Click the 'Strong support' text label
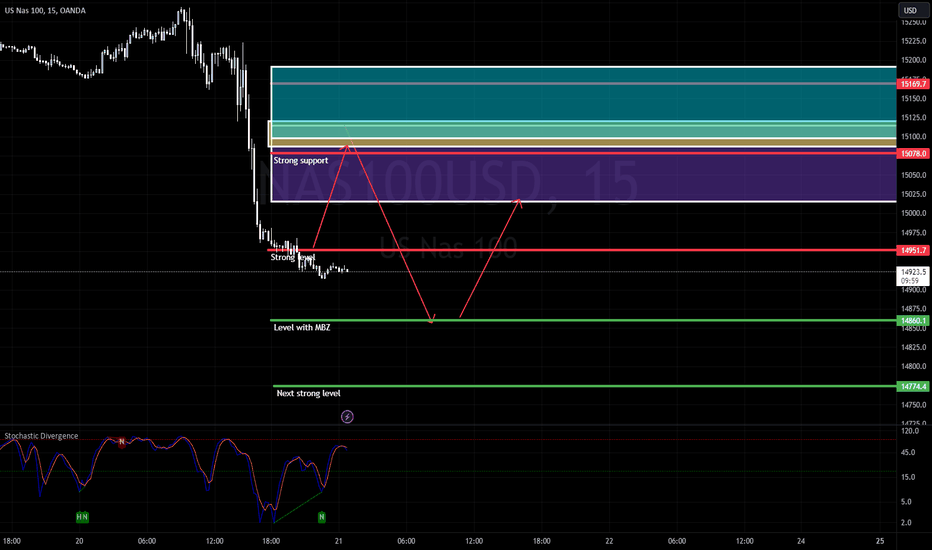Viewport: 932px width, 550px height. [301, 161]
